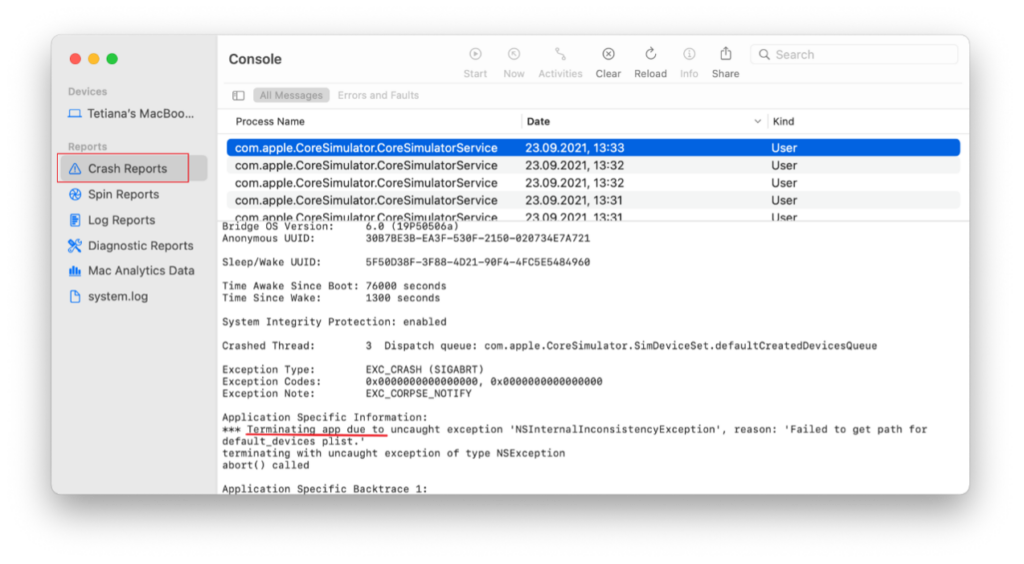Open the Activities toolbar icon
The width and height of the screenshot is (1024, 564).
tap(560, 54)
